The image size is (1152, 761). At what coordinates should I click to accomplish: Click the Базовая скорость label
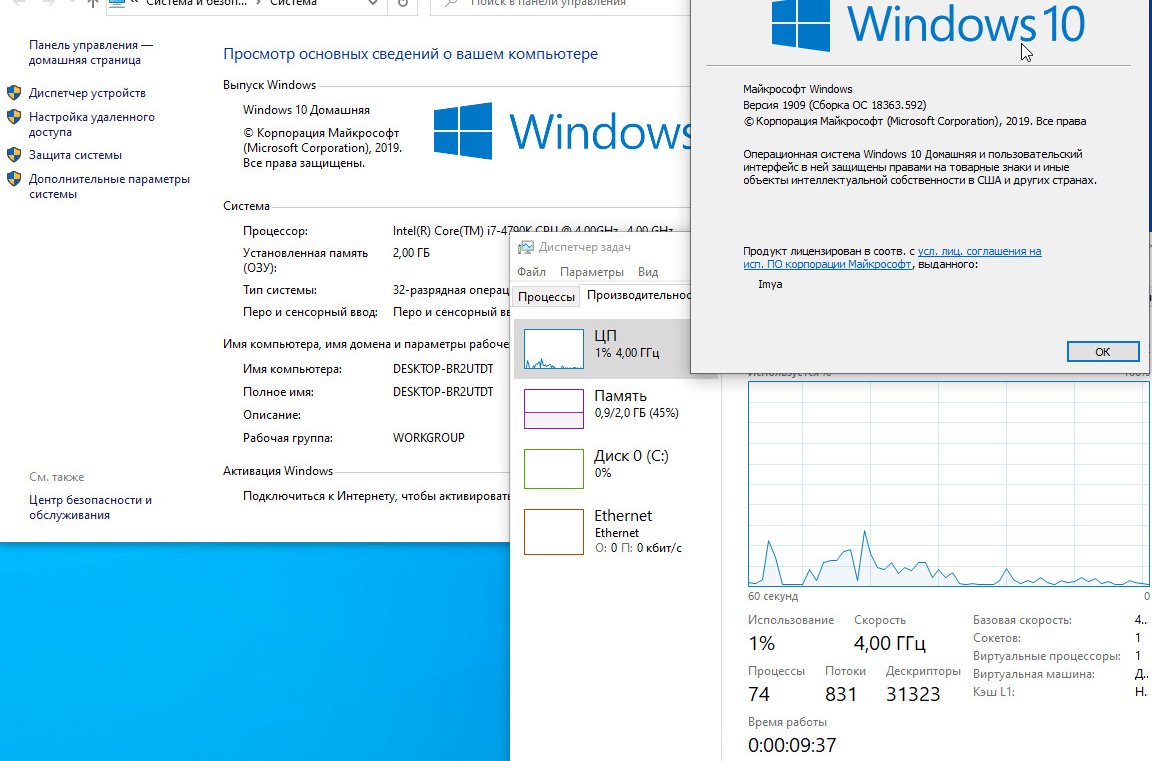click(x=1022, y=620)
